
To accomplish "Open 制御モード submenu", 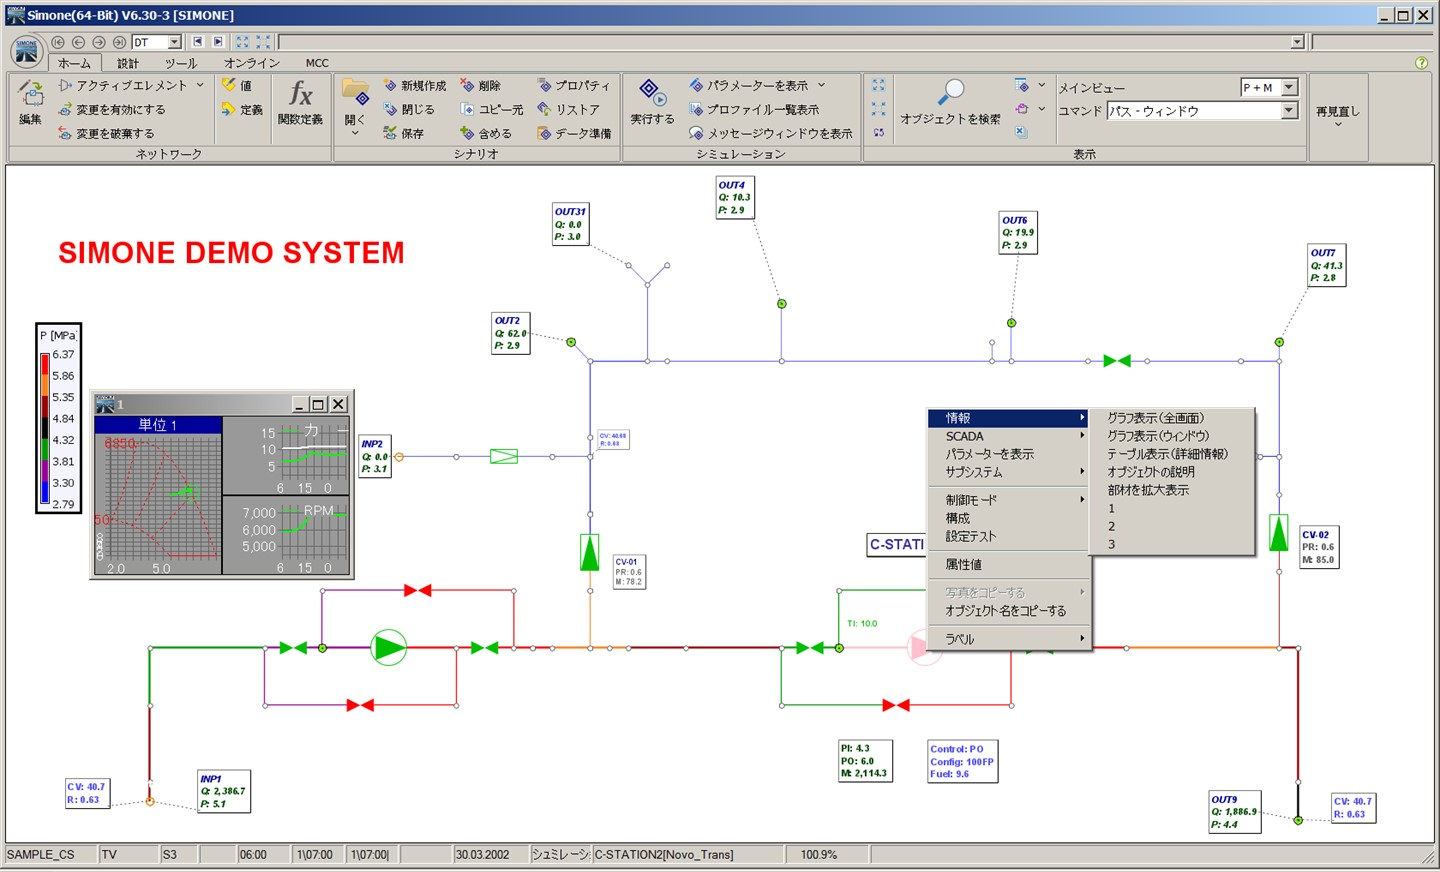I will coord(1008,500).
